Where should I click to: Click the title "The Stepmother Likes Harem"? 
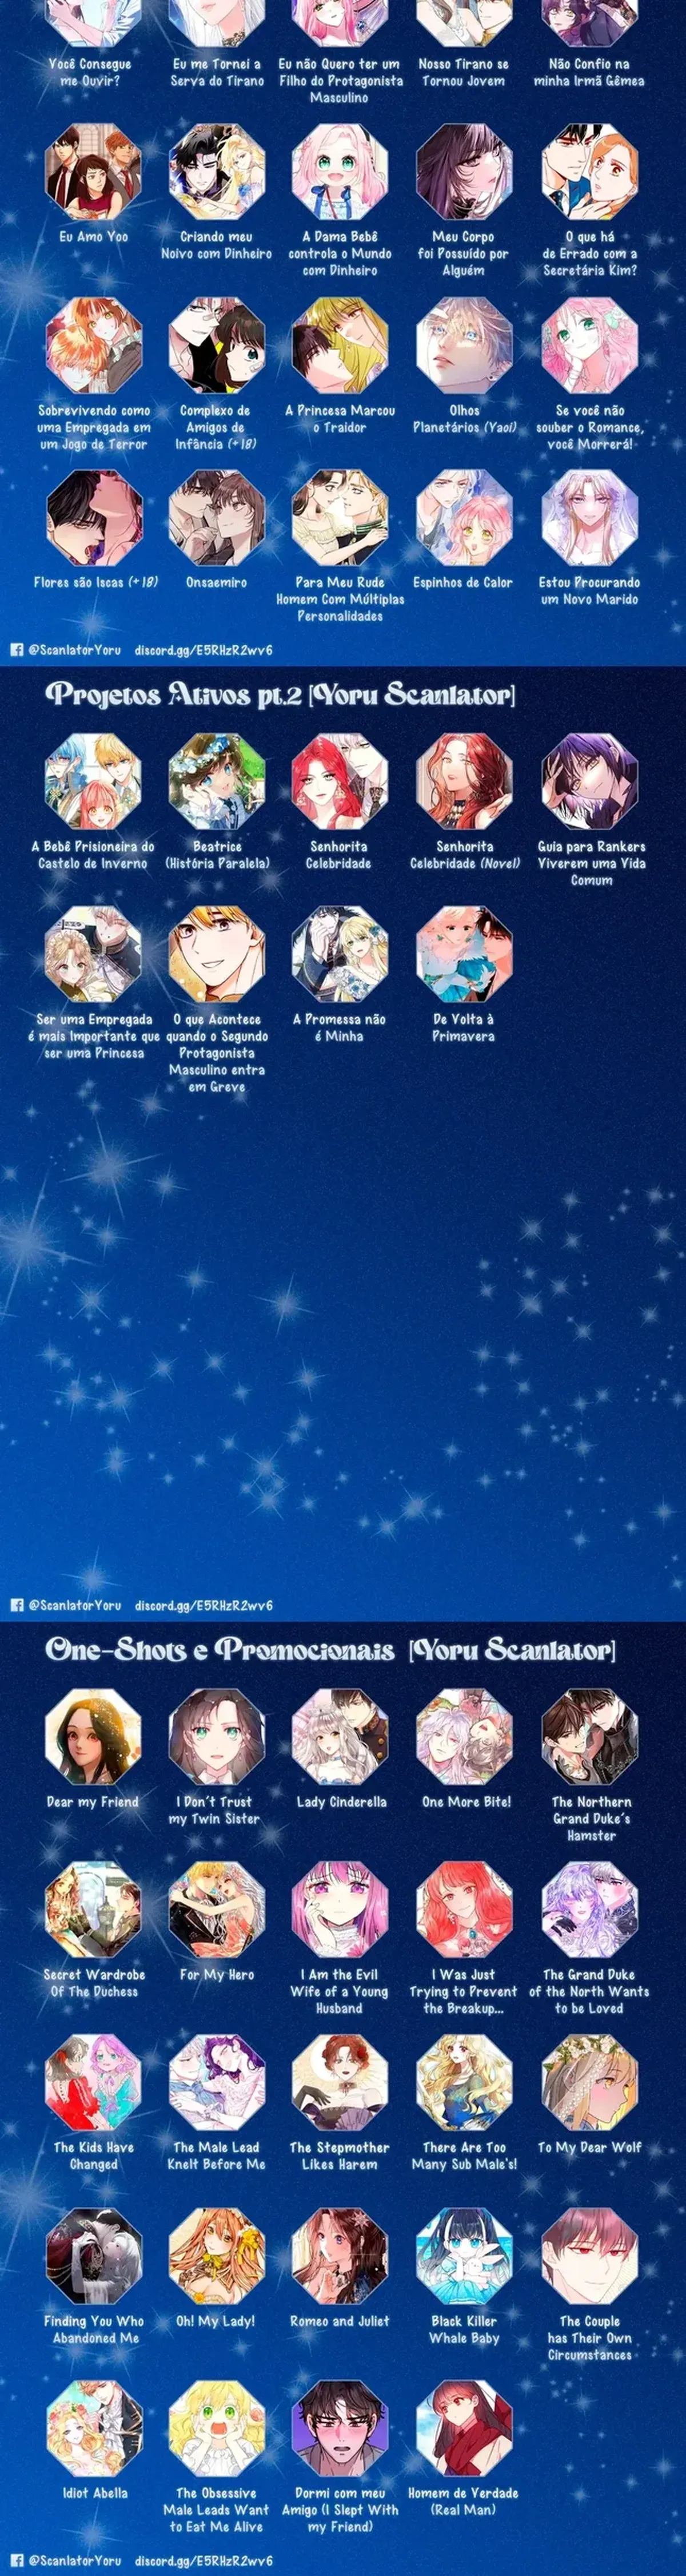(x=339, y=2156)
